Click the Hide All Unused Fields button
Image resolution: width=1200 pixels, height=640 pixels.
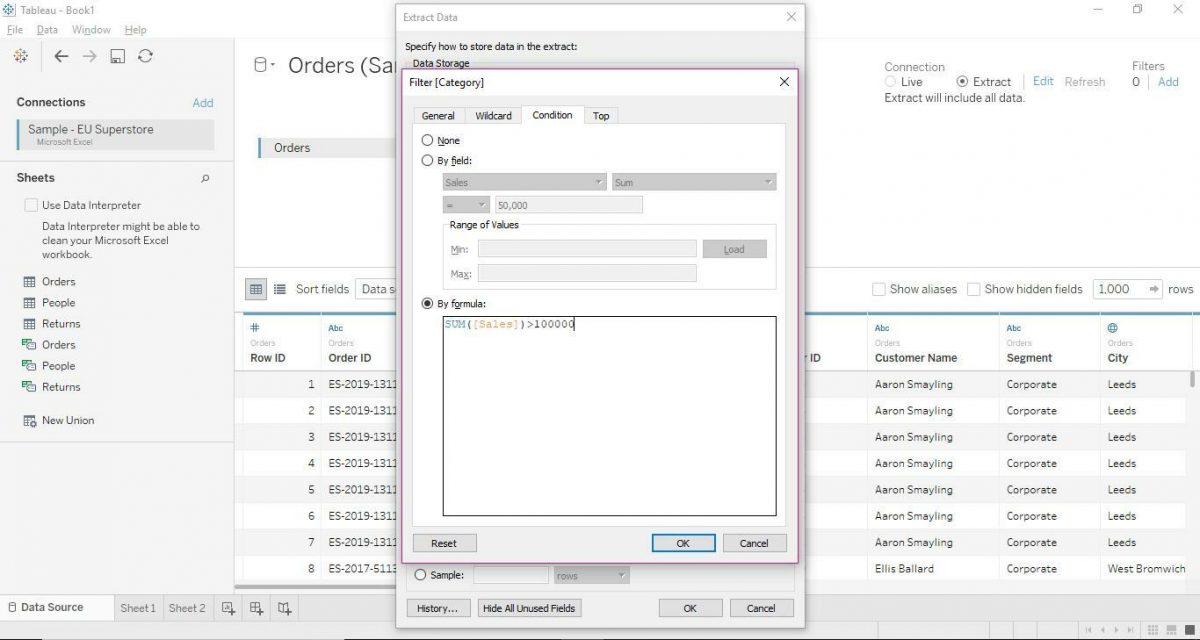point(529,607)
